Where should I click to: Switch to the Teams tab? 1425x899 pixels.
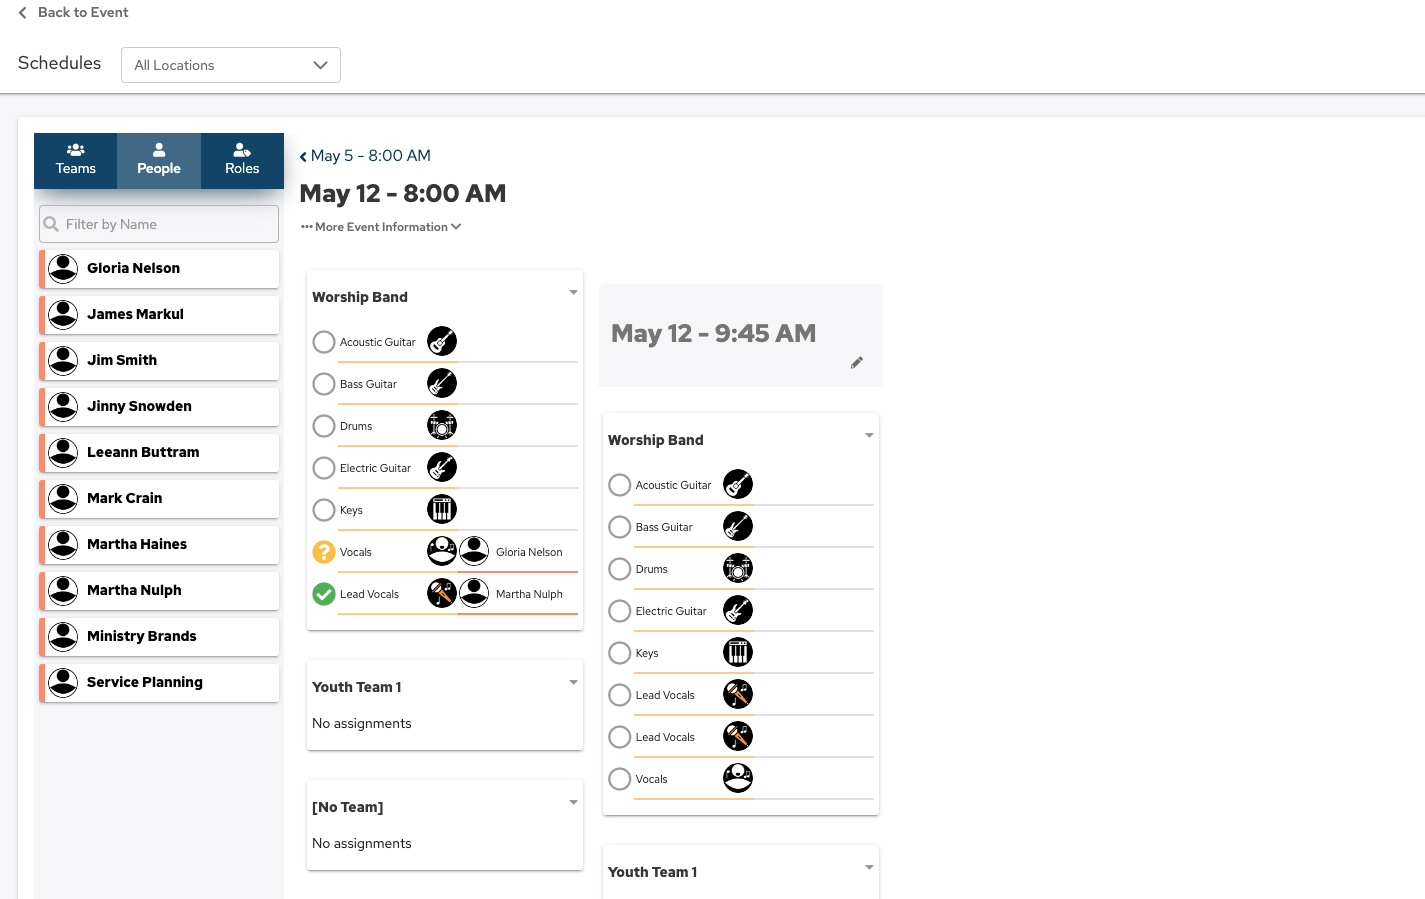[x=76, y=160]
